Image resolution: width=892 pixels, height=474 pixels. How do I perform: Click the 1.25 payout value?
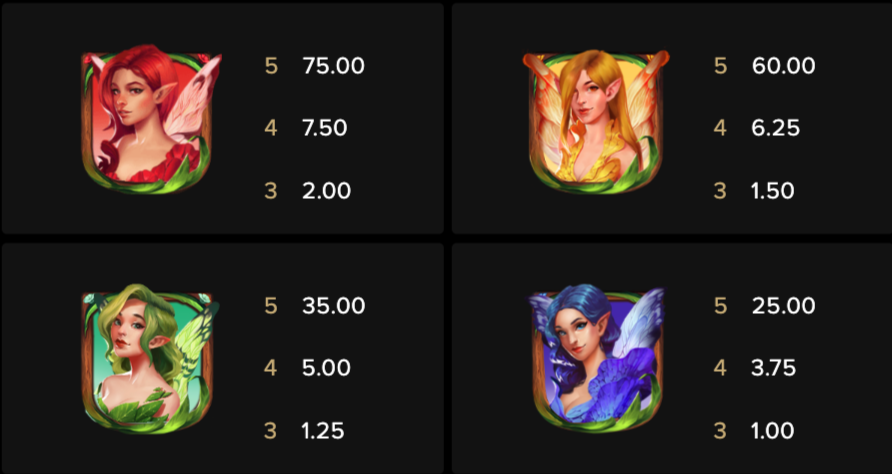323,431
